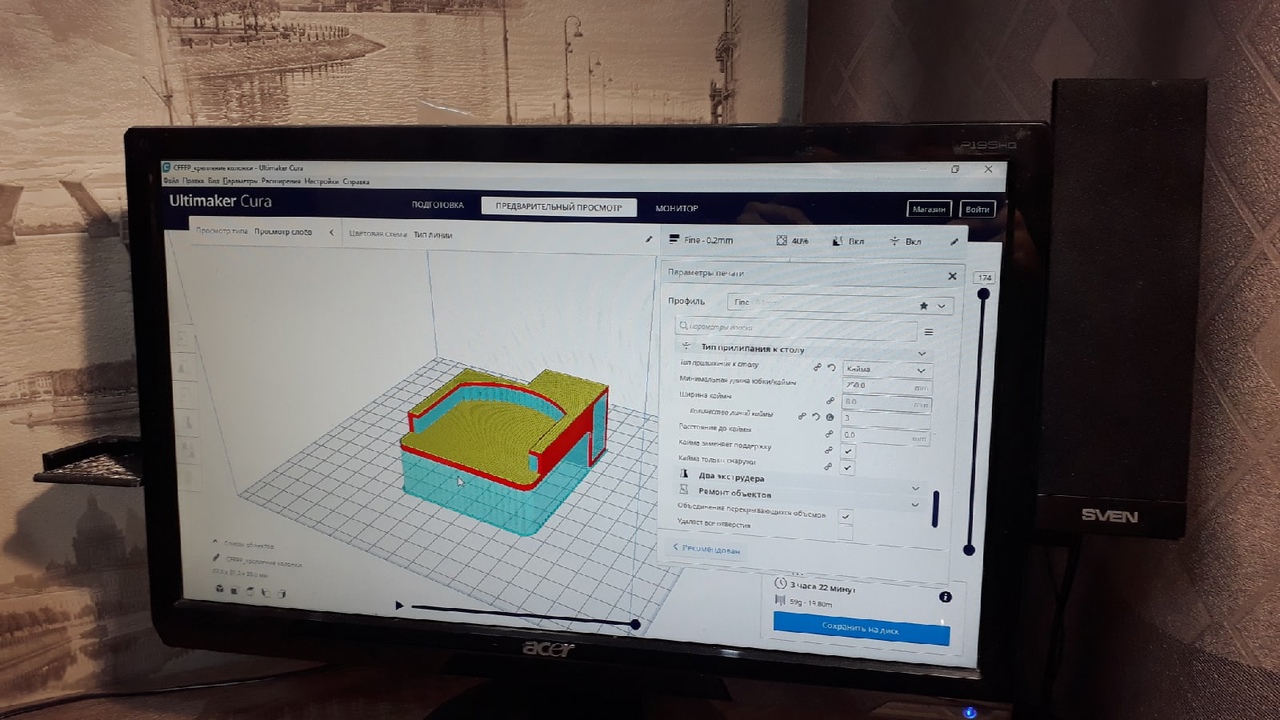The width and height of the screenshot is (1280, 720).
Task: Click the bottom handle of the vertical layer slider
Action: click(968, 550)
